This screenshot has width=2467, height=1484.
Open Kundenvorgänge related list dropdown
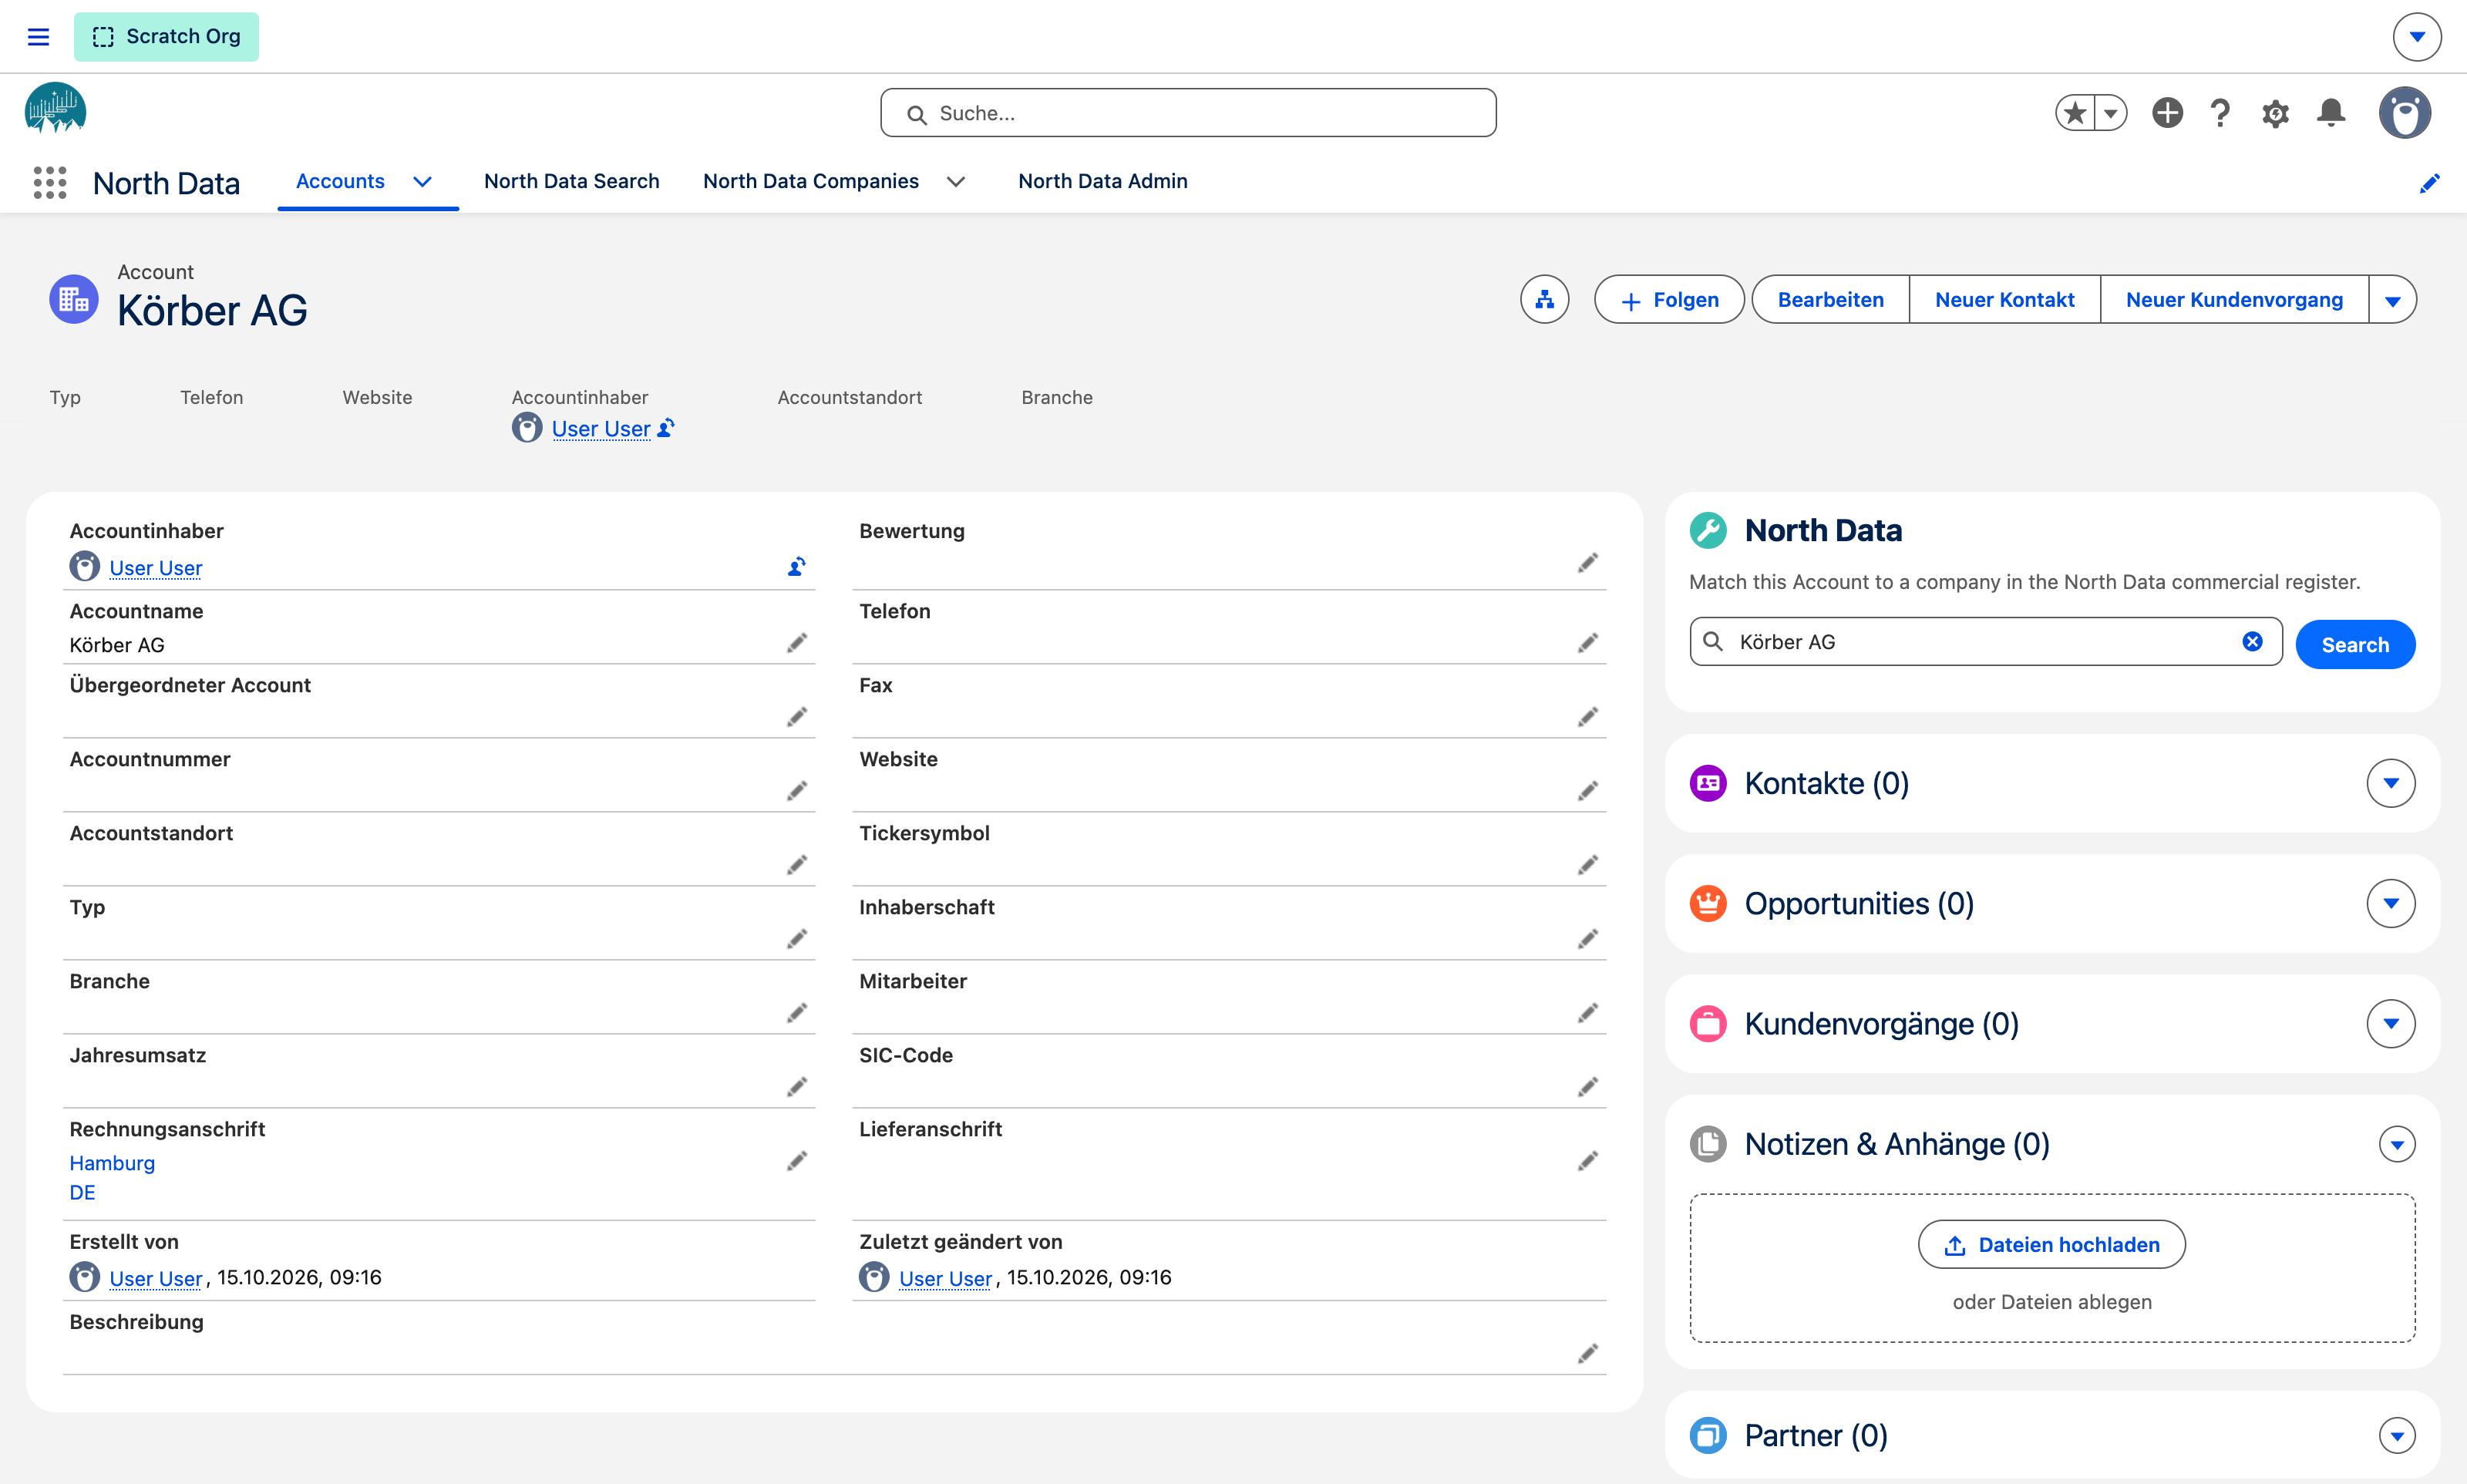[2390, 1024]
